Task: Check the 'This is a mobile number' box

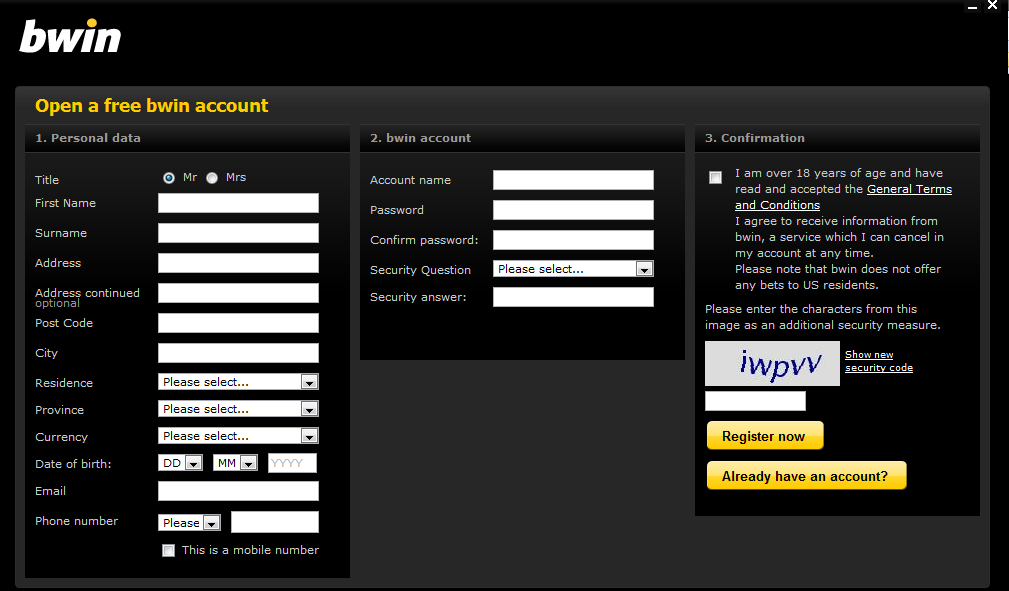Action: pyautogui.click(x=168, y=550)
